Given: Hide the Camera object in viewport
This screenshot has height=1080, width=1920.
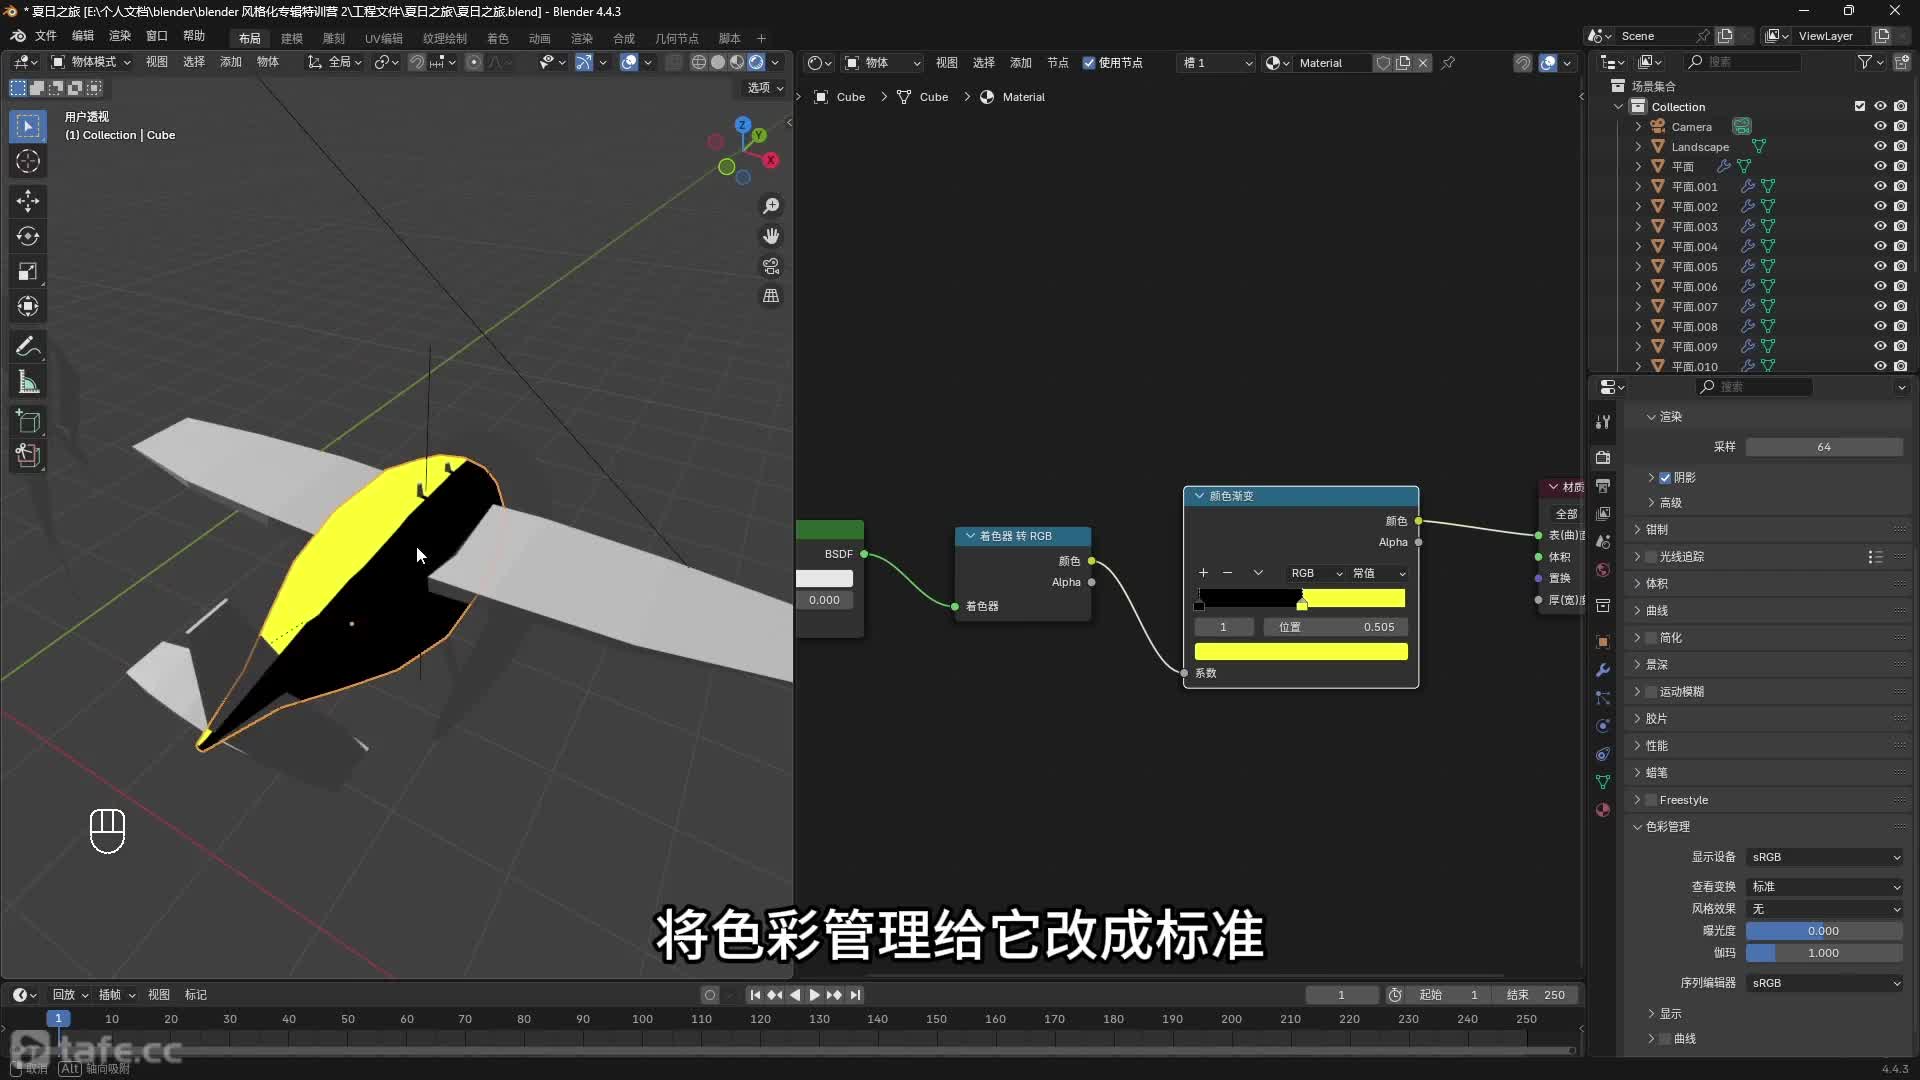Looking at the screenshot, I should 1880,127.
